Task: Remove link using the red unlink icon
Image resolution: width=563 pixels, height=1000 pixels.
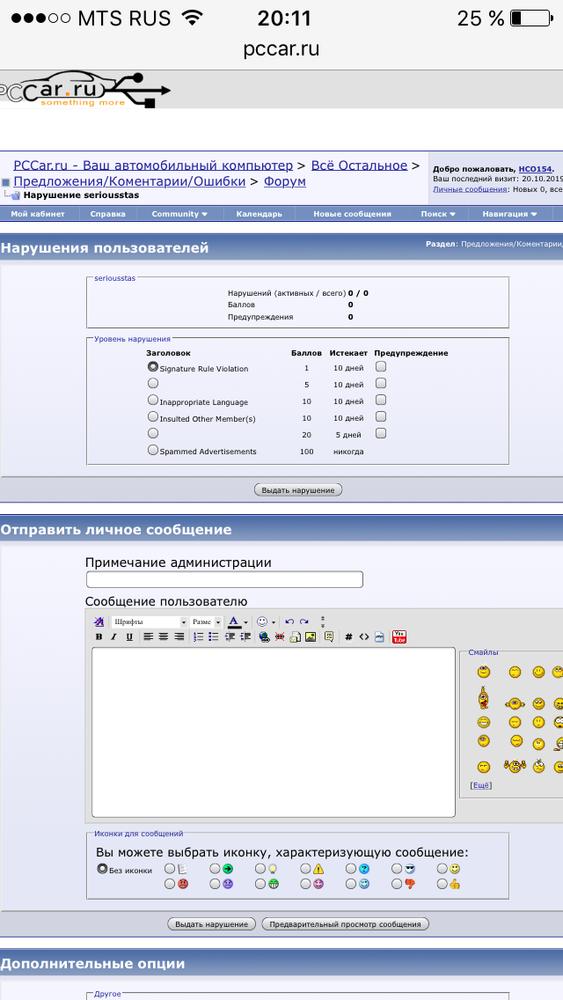Action: (279, 636)
